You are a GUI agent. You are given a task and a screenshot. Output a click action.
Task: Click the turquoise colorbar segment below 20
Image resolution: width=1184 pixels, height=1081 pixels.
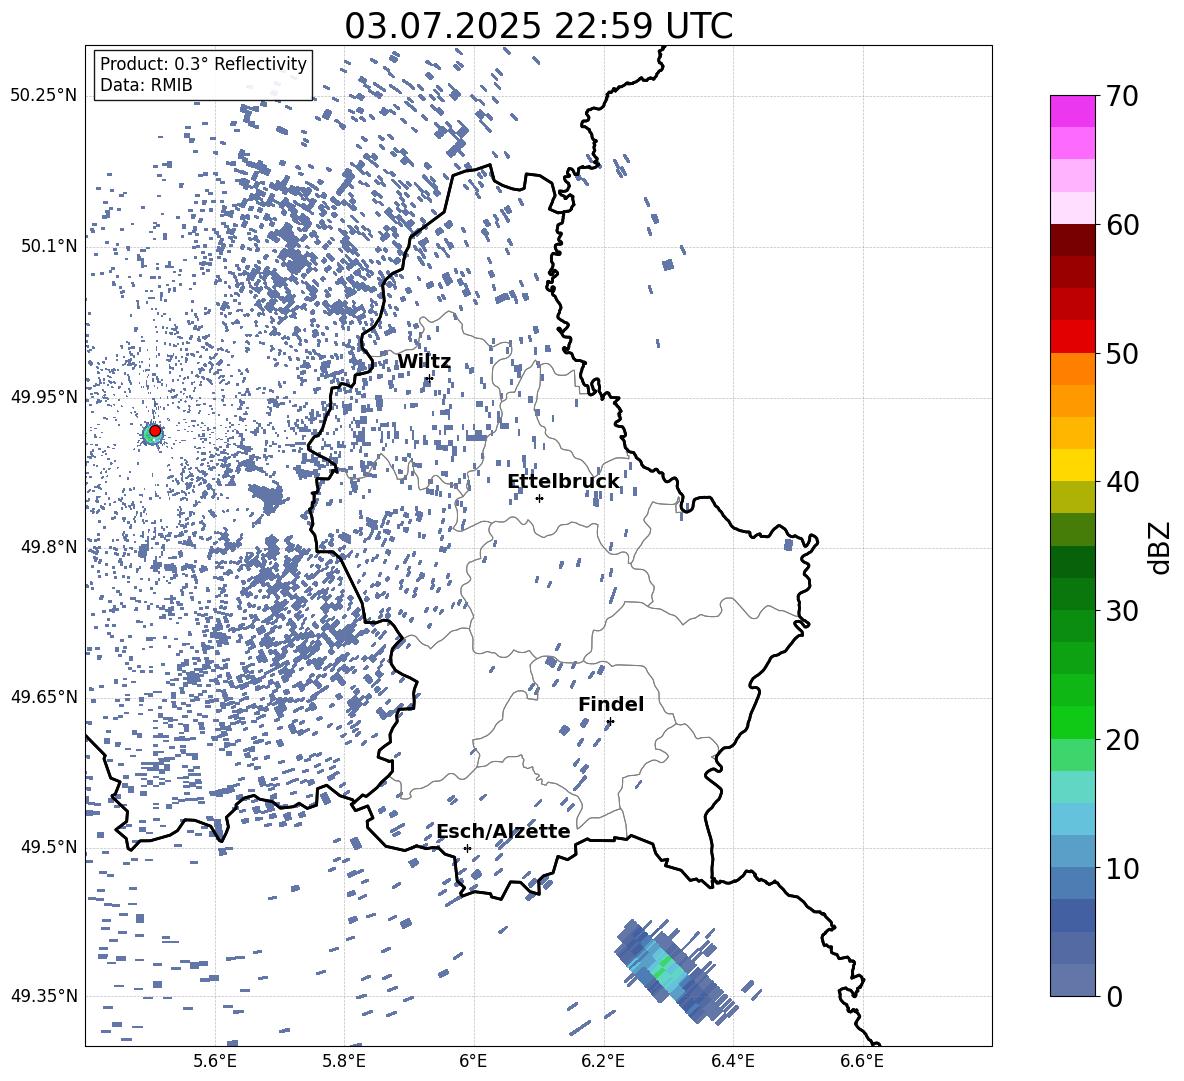point(1072,787)
